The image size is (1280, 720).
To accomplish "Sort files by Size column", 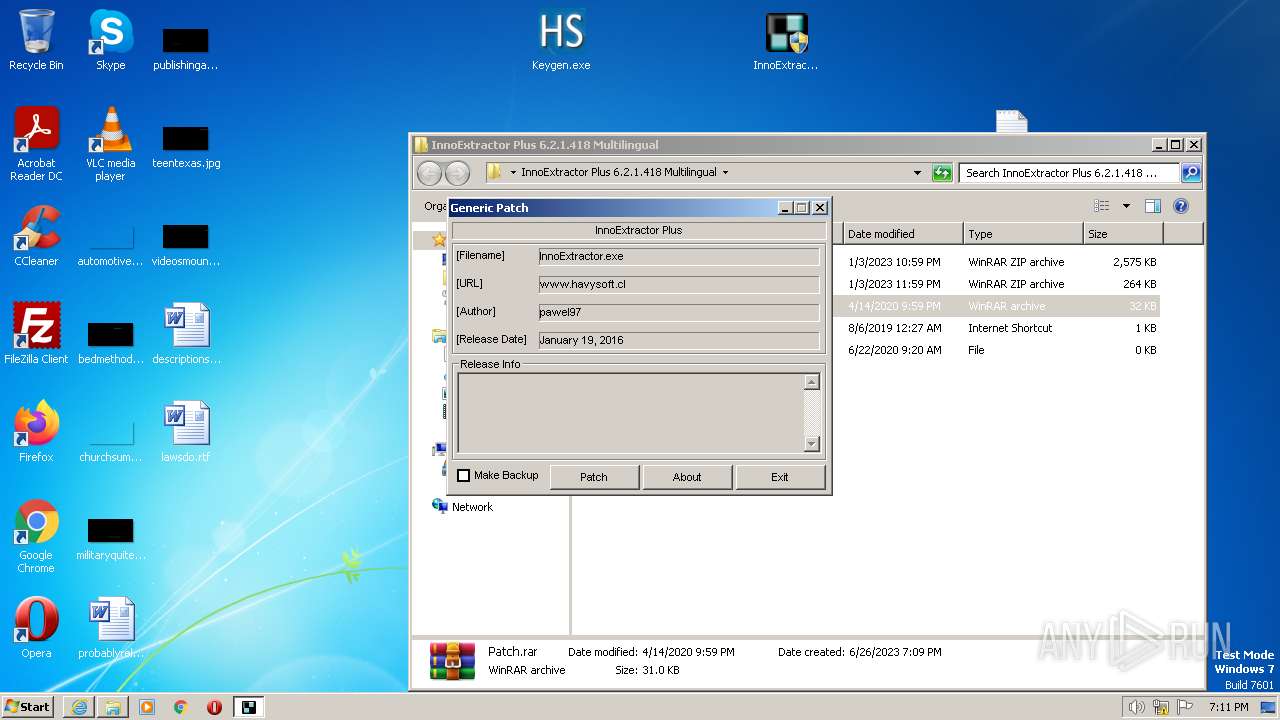I will pos(1124,234).
